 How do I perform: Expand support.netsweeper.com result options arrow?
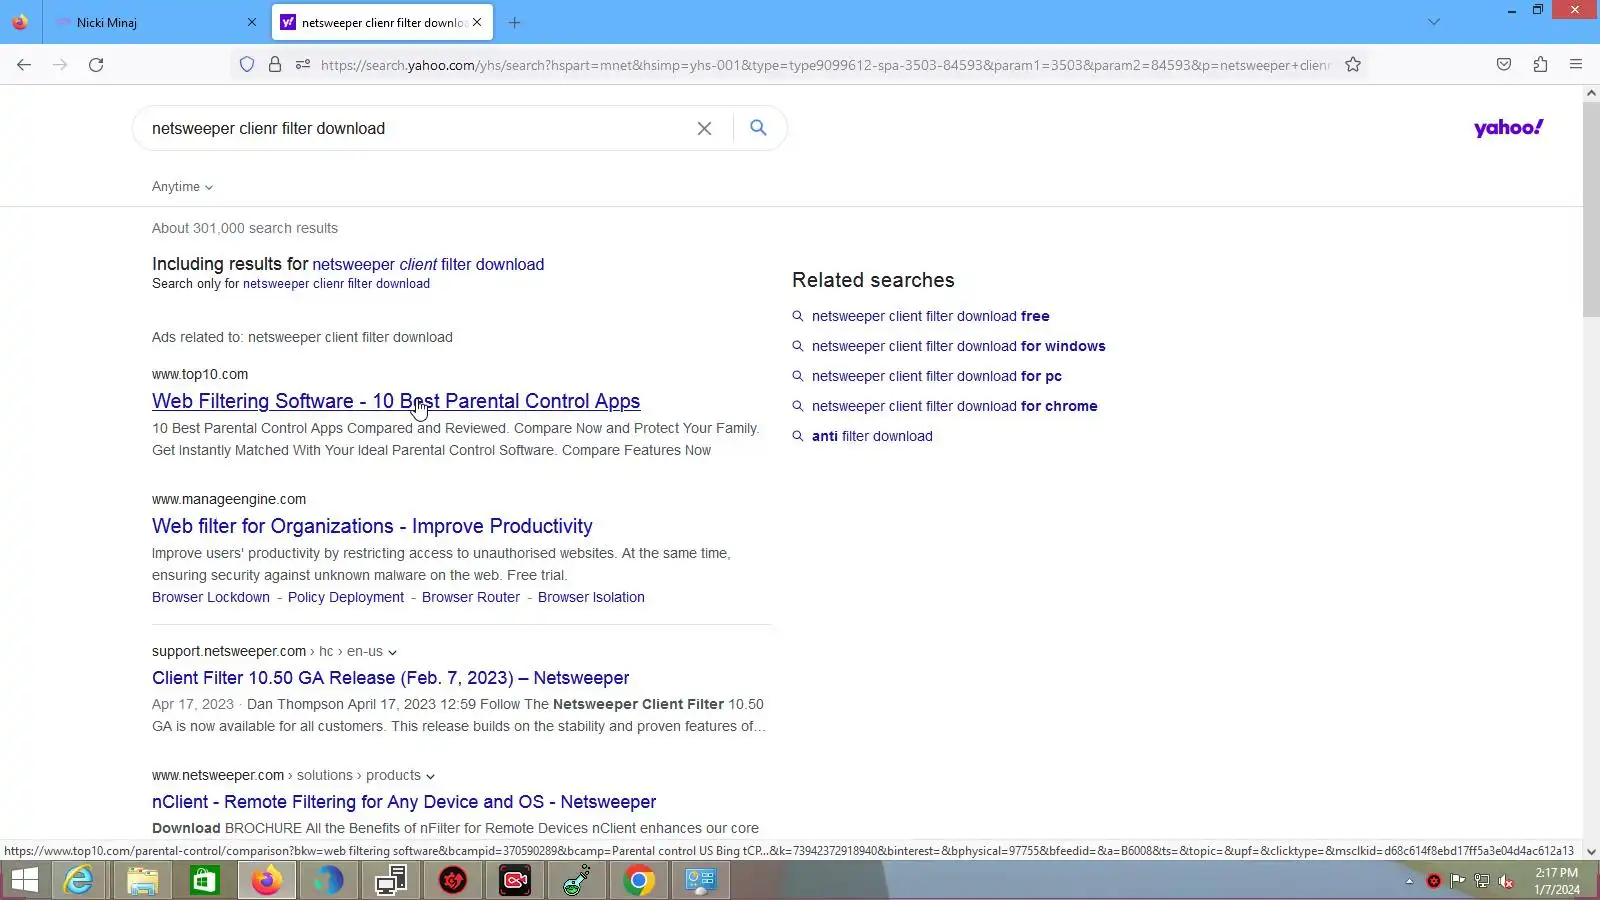(x=392, y=652)
